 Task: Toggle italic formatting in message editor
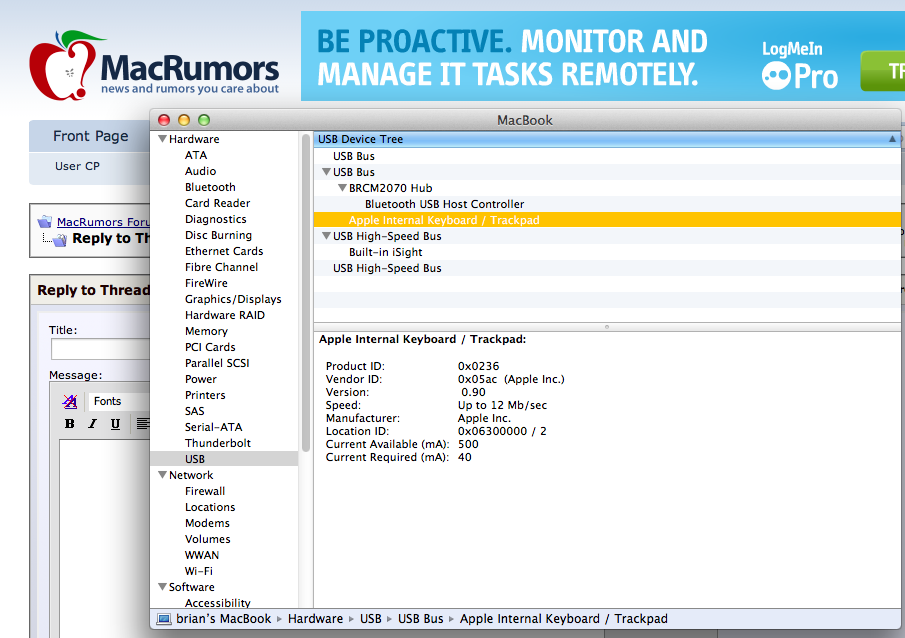[x=92, y=424]
